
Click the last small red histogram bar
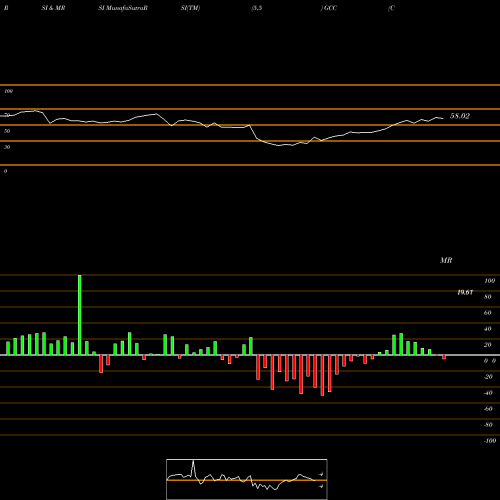coord(444,357)
